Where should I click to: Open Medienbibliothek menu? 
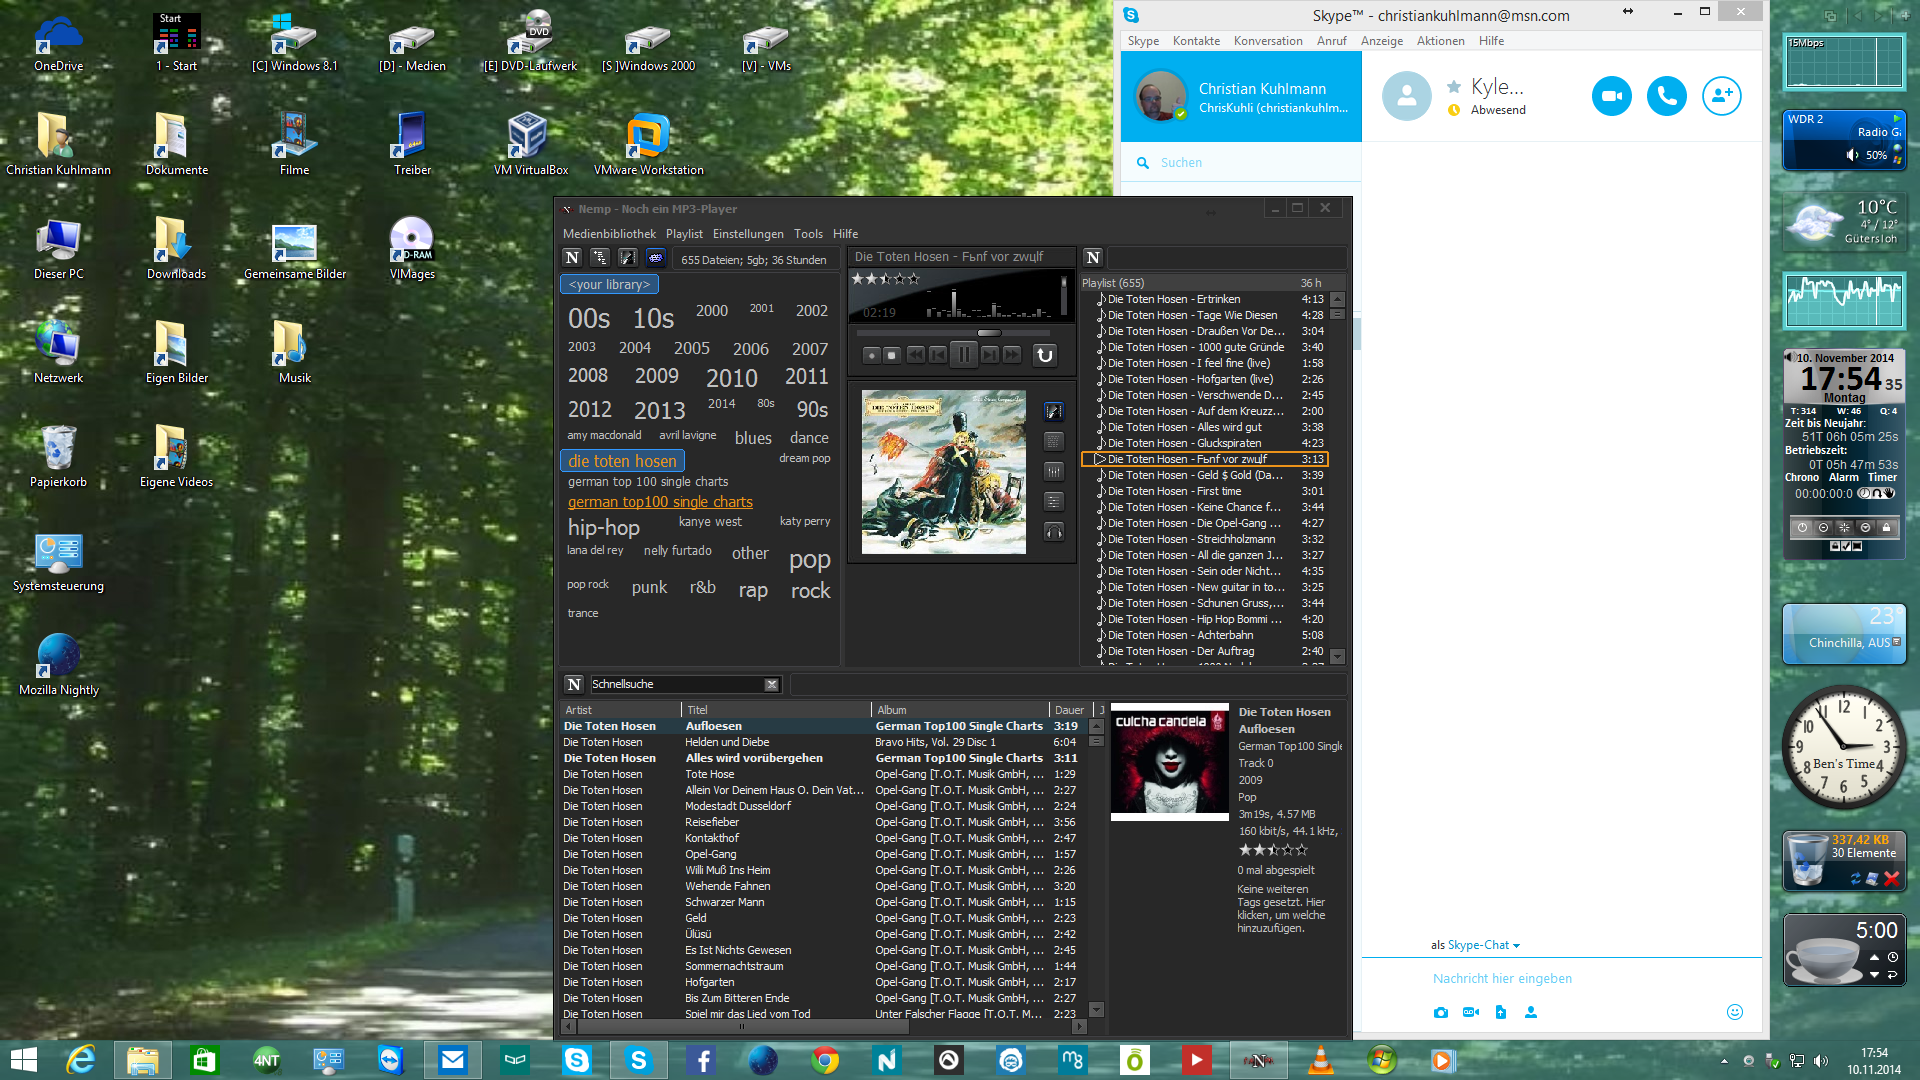609,234
